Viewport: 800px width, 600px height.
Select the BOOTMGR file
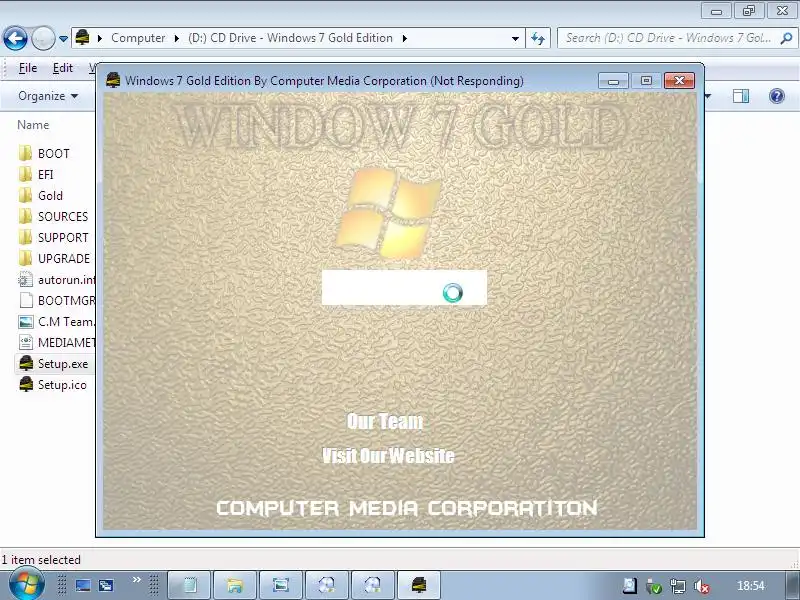(x=56, y=301)
